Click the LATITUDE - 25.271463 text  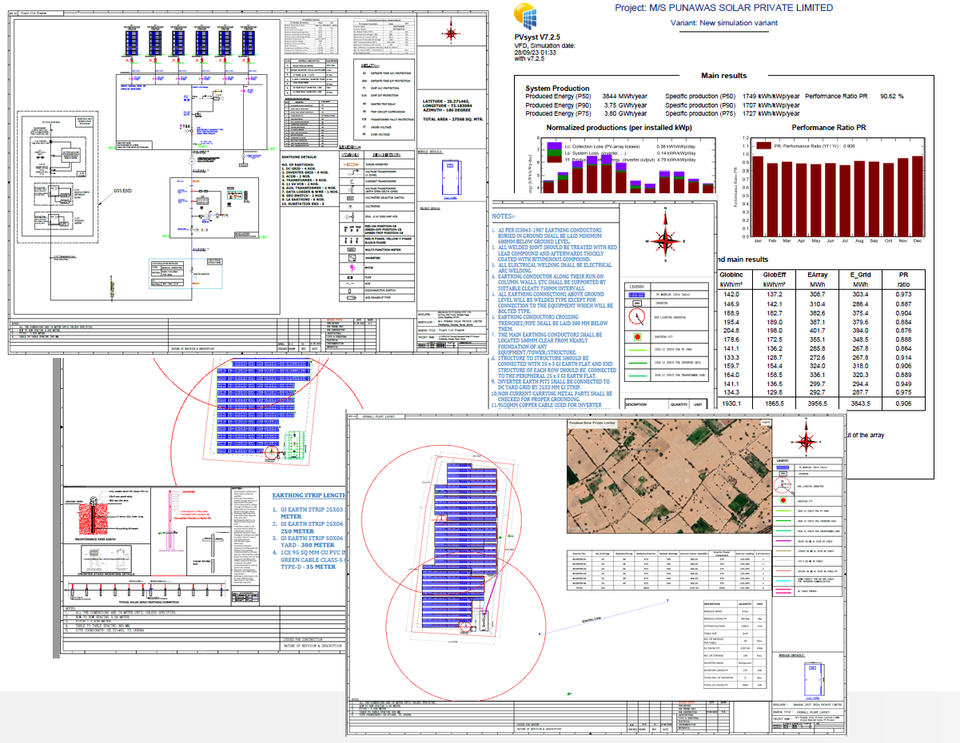(447, 102)
